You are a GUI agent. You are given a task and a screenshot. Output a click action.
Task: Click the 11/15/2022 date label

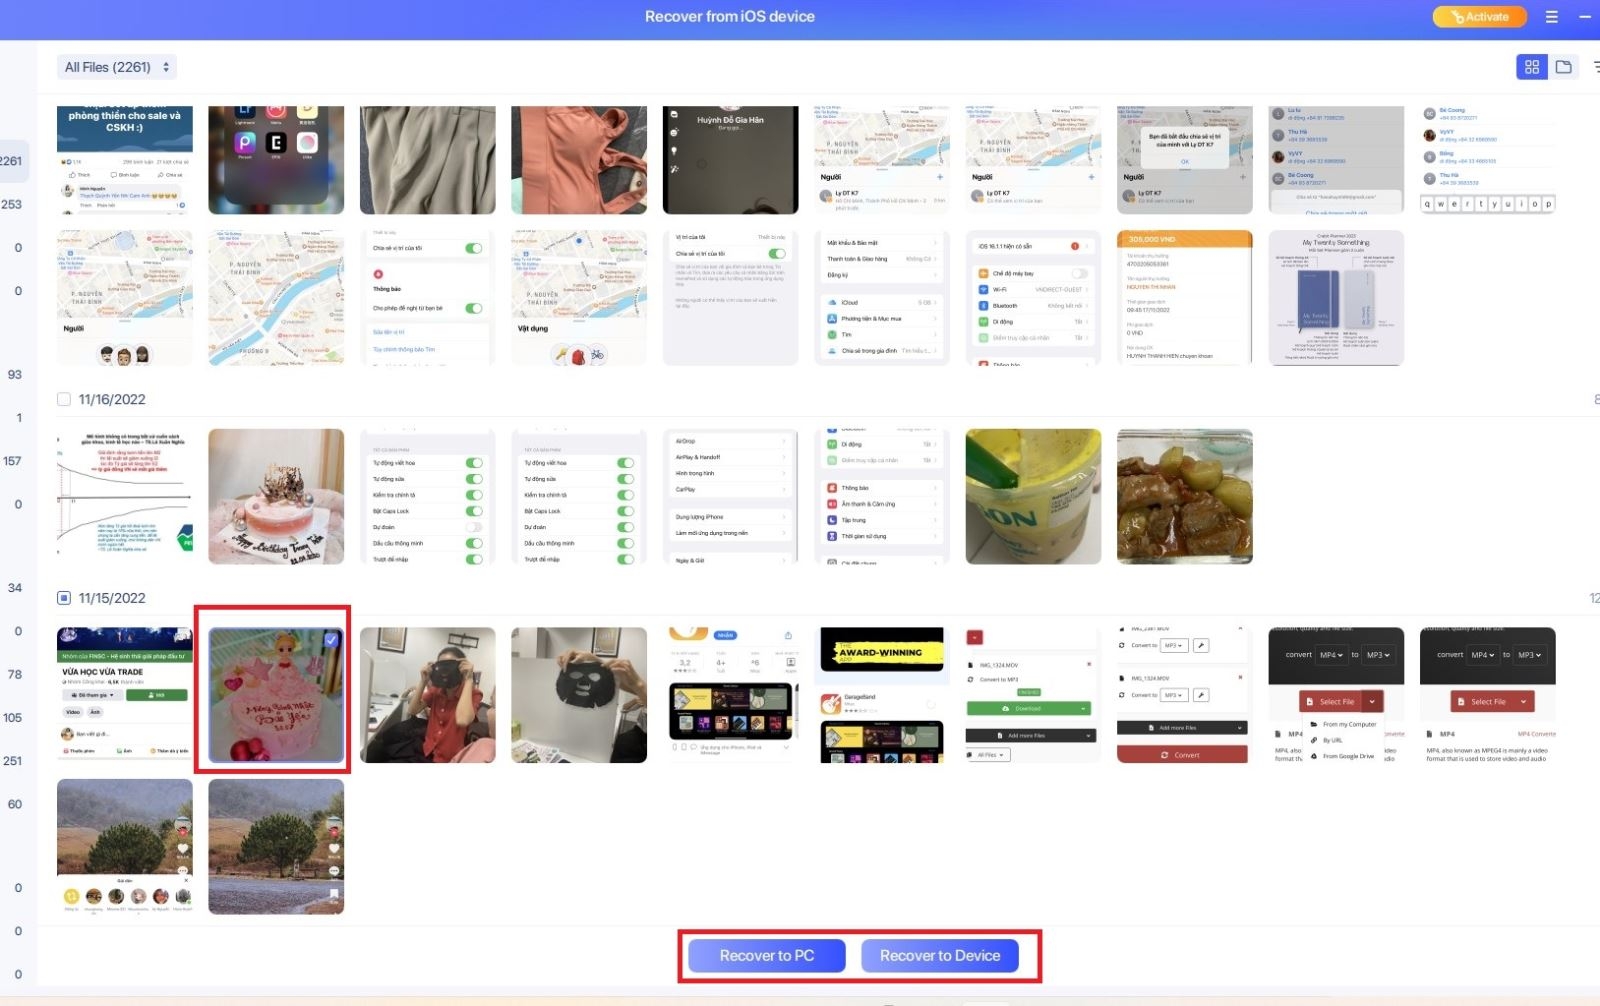click(x=112, y=598)
